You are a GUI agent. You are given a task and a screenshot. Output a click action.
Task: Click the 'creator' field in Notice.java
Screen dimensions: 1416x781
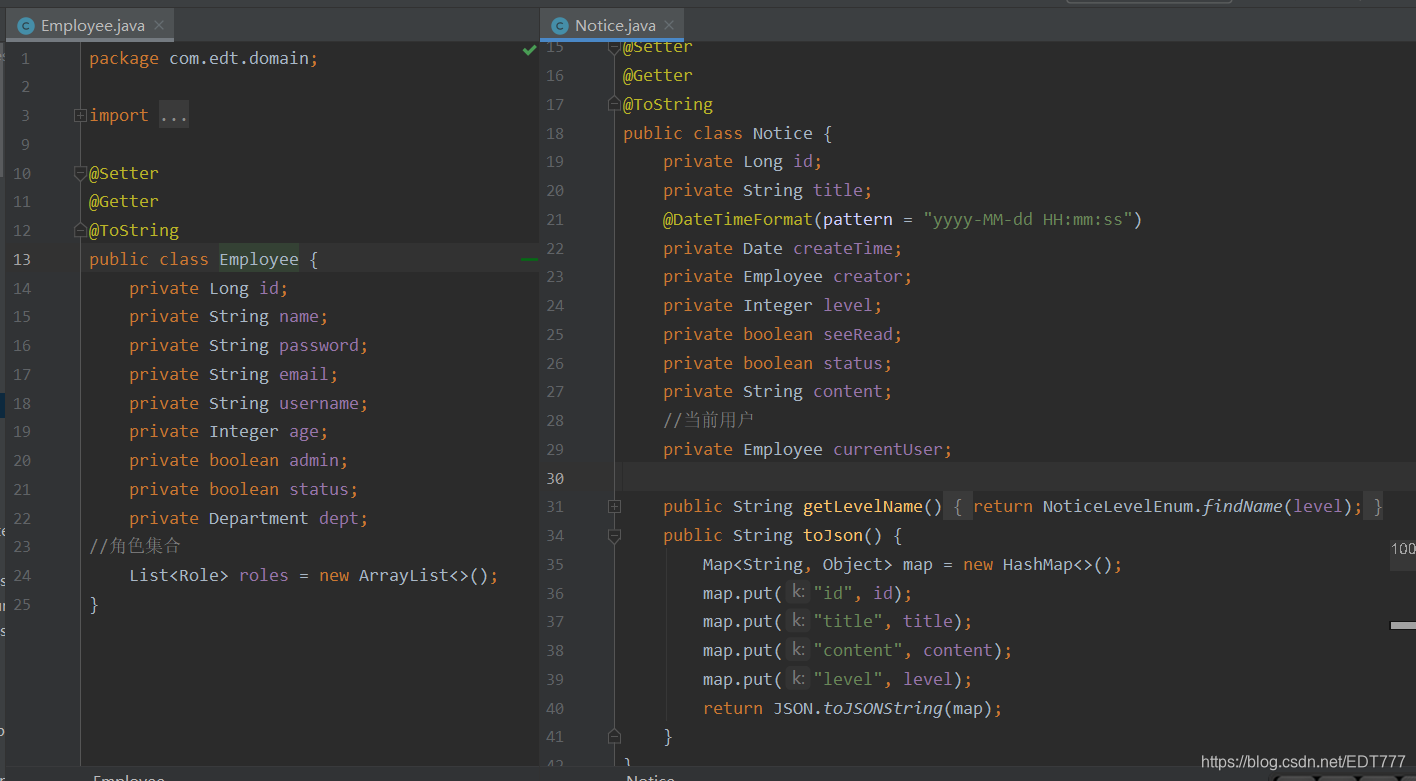pos(868,277)
